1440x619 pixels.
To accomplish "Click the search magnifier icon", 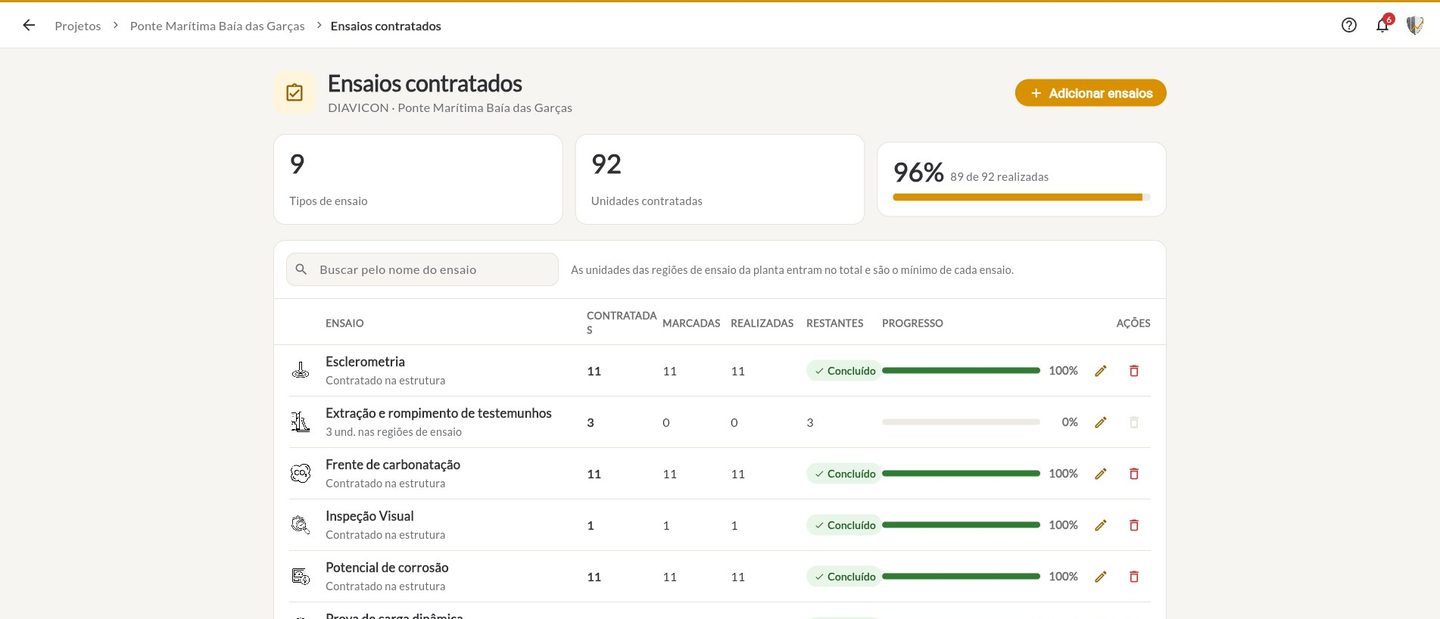I will coord(301,269).
